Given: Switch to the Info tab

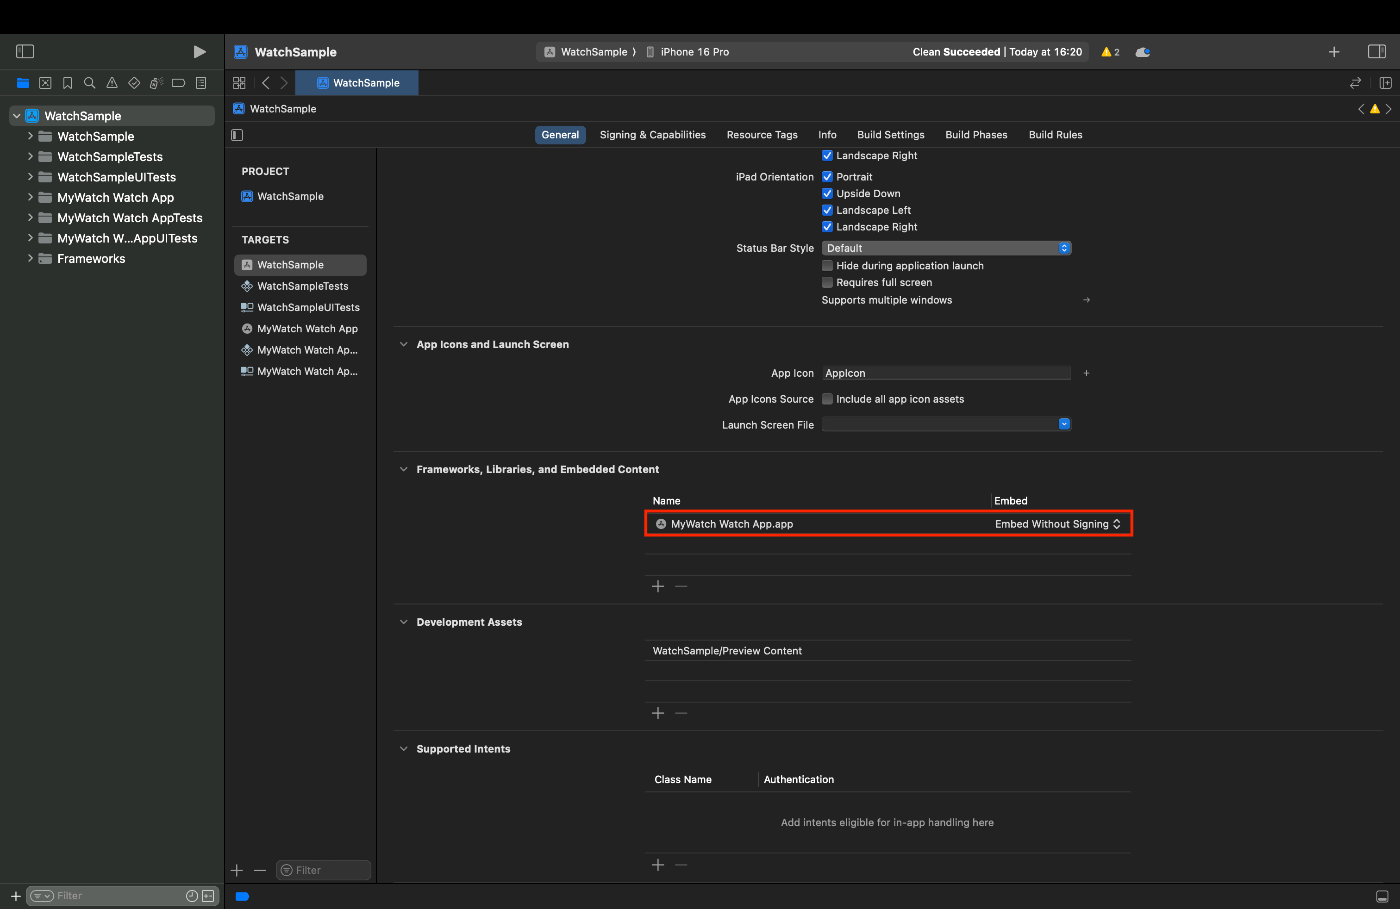Looking at the screenshot, I should pos(827,135).
